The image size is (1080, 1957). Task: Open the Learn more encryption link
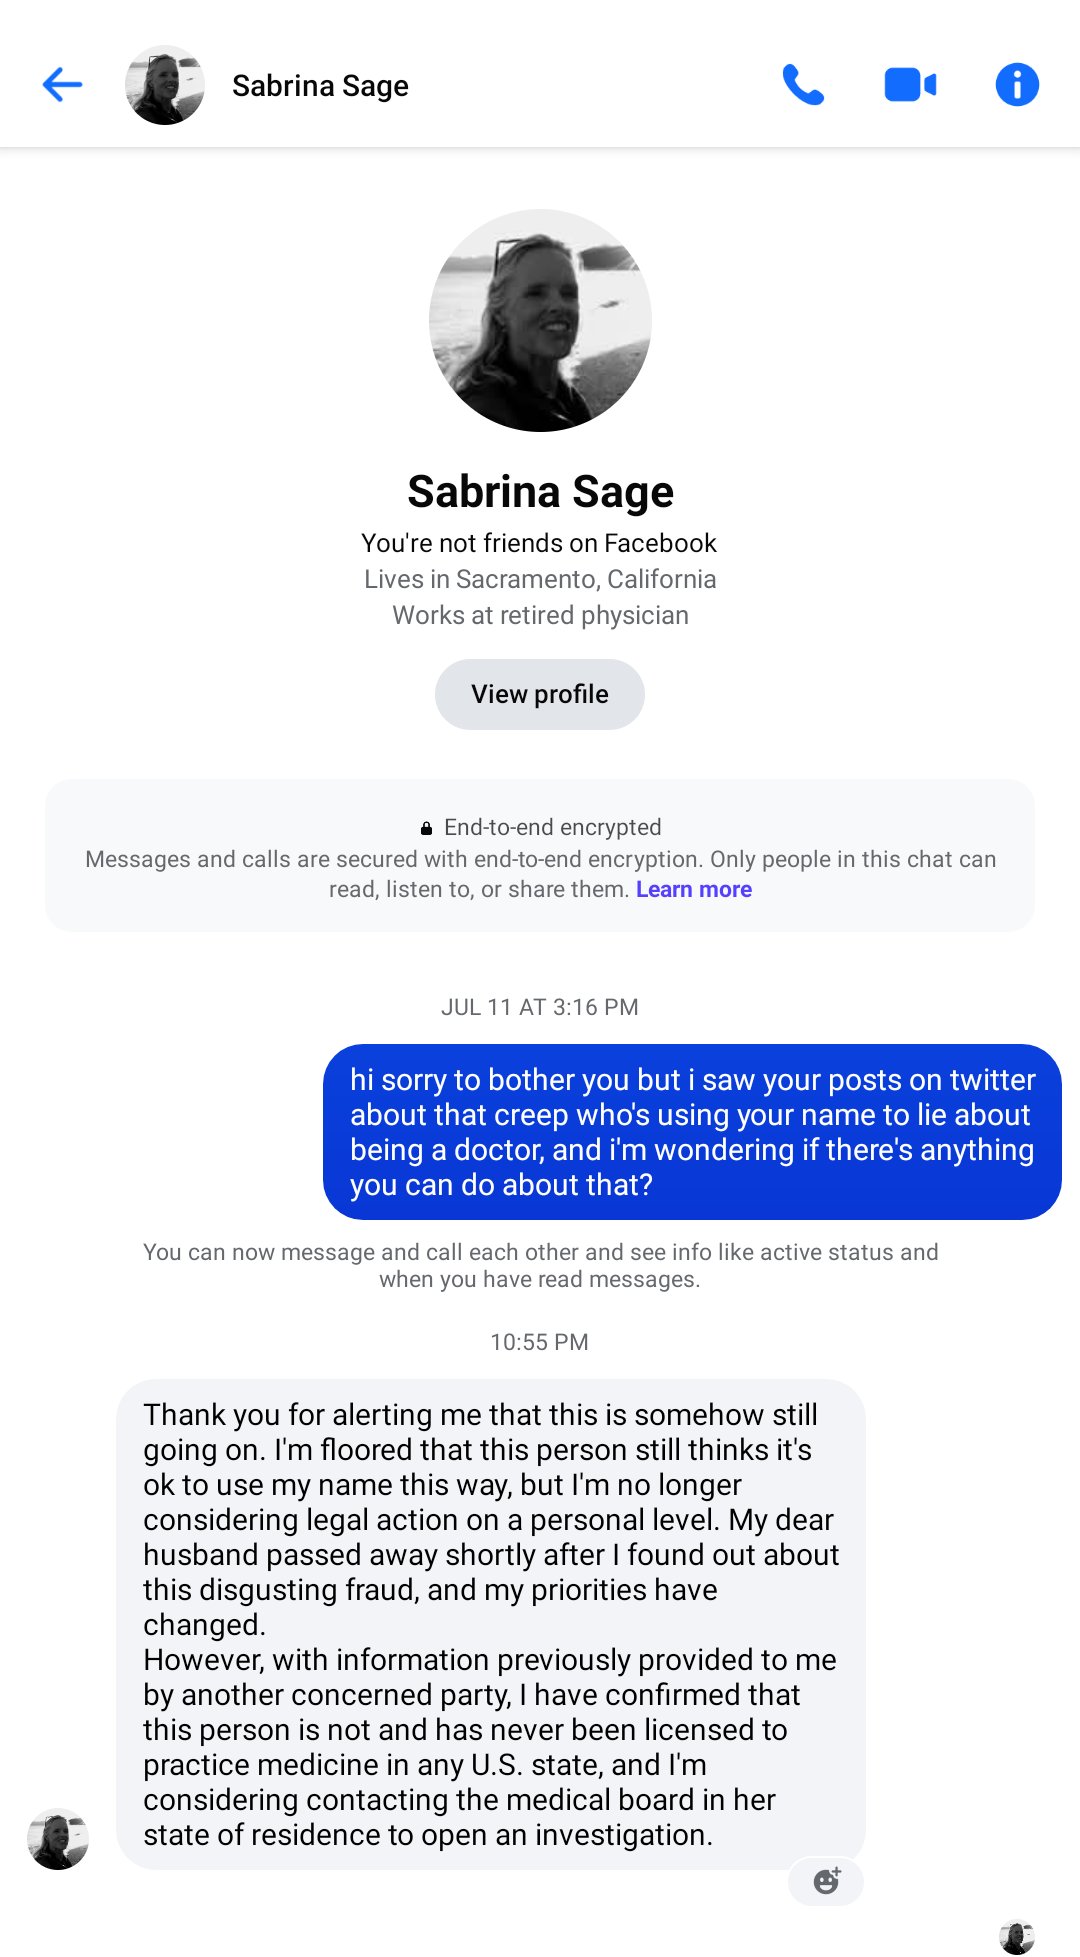pos(694,889)
